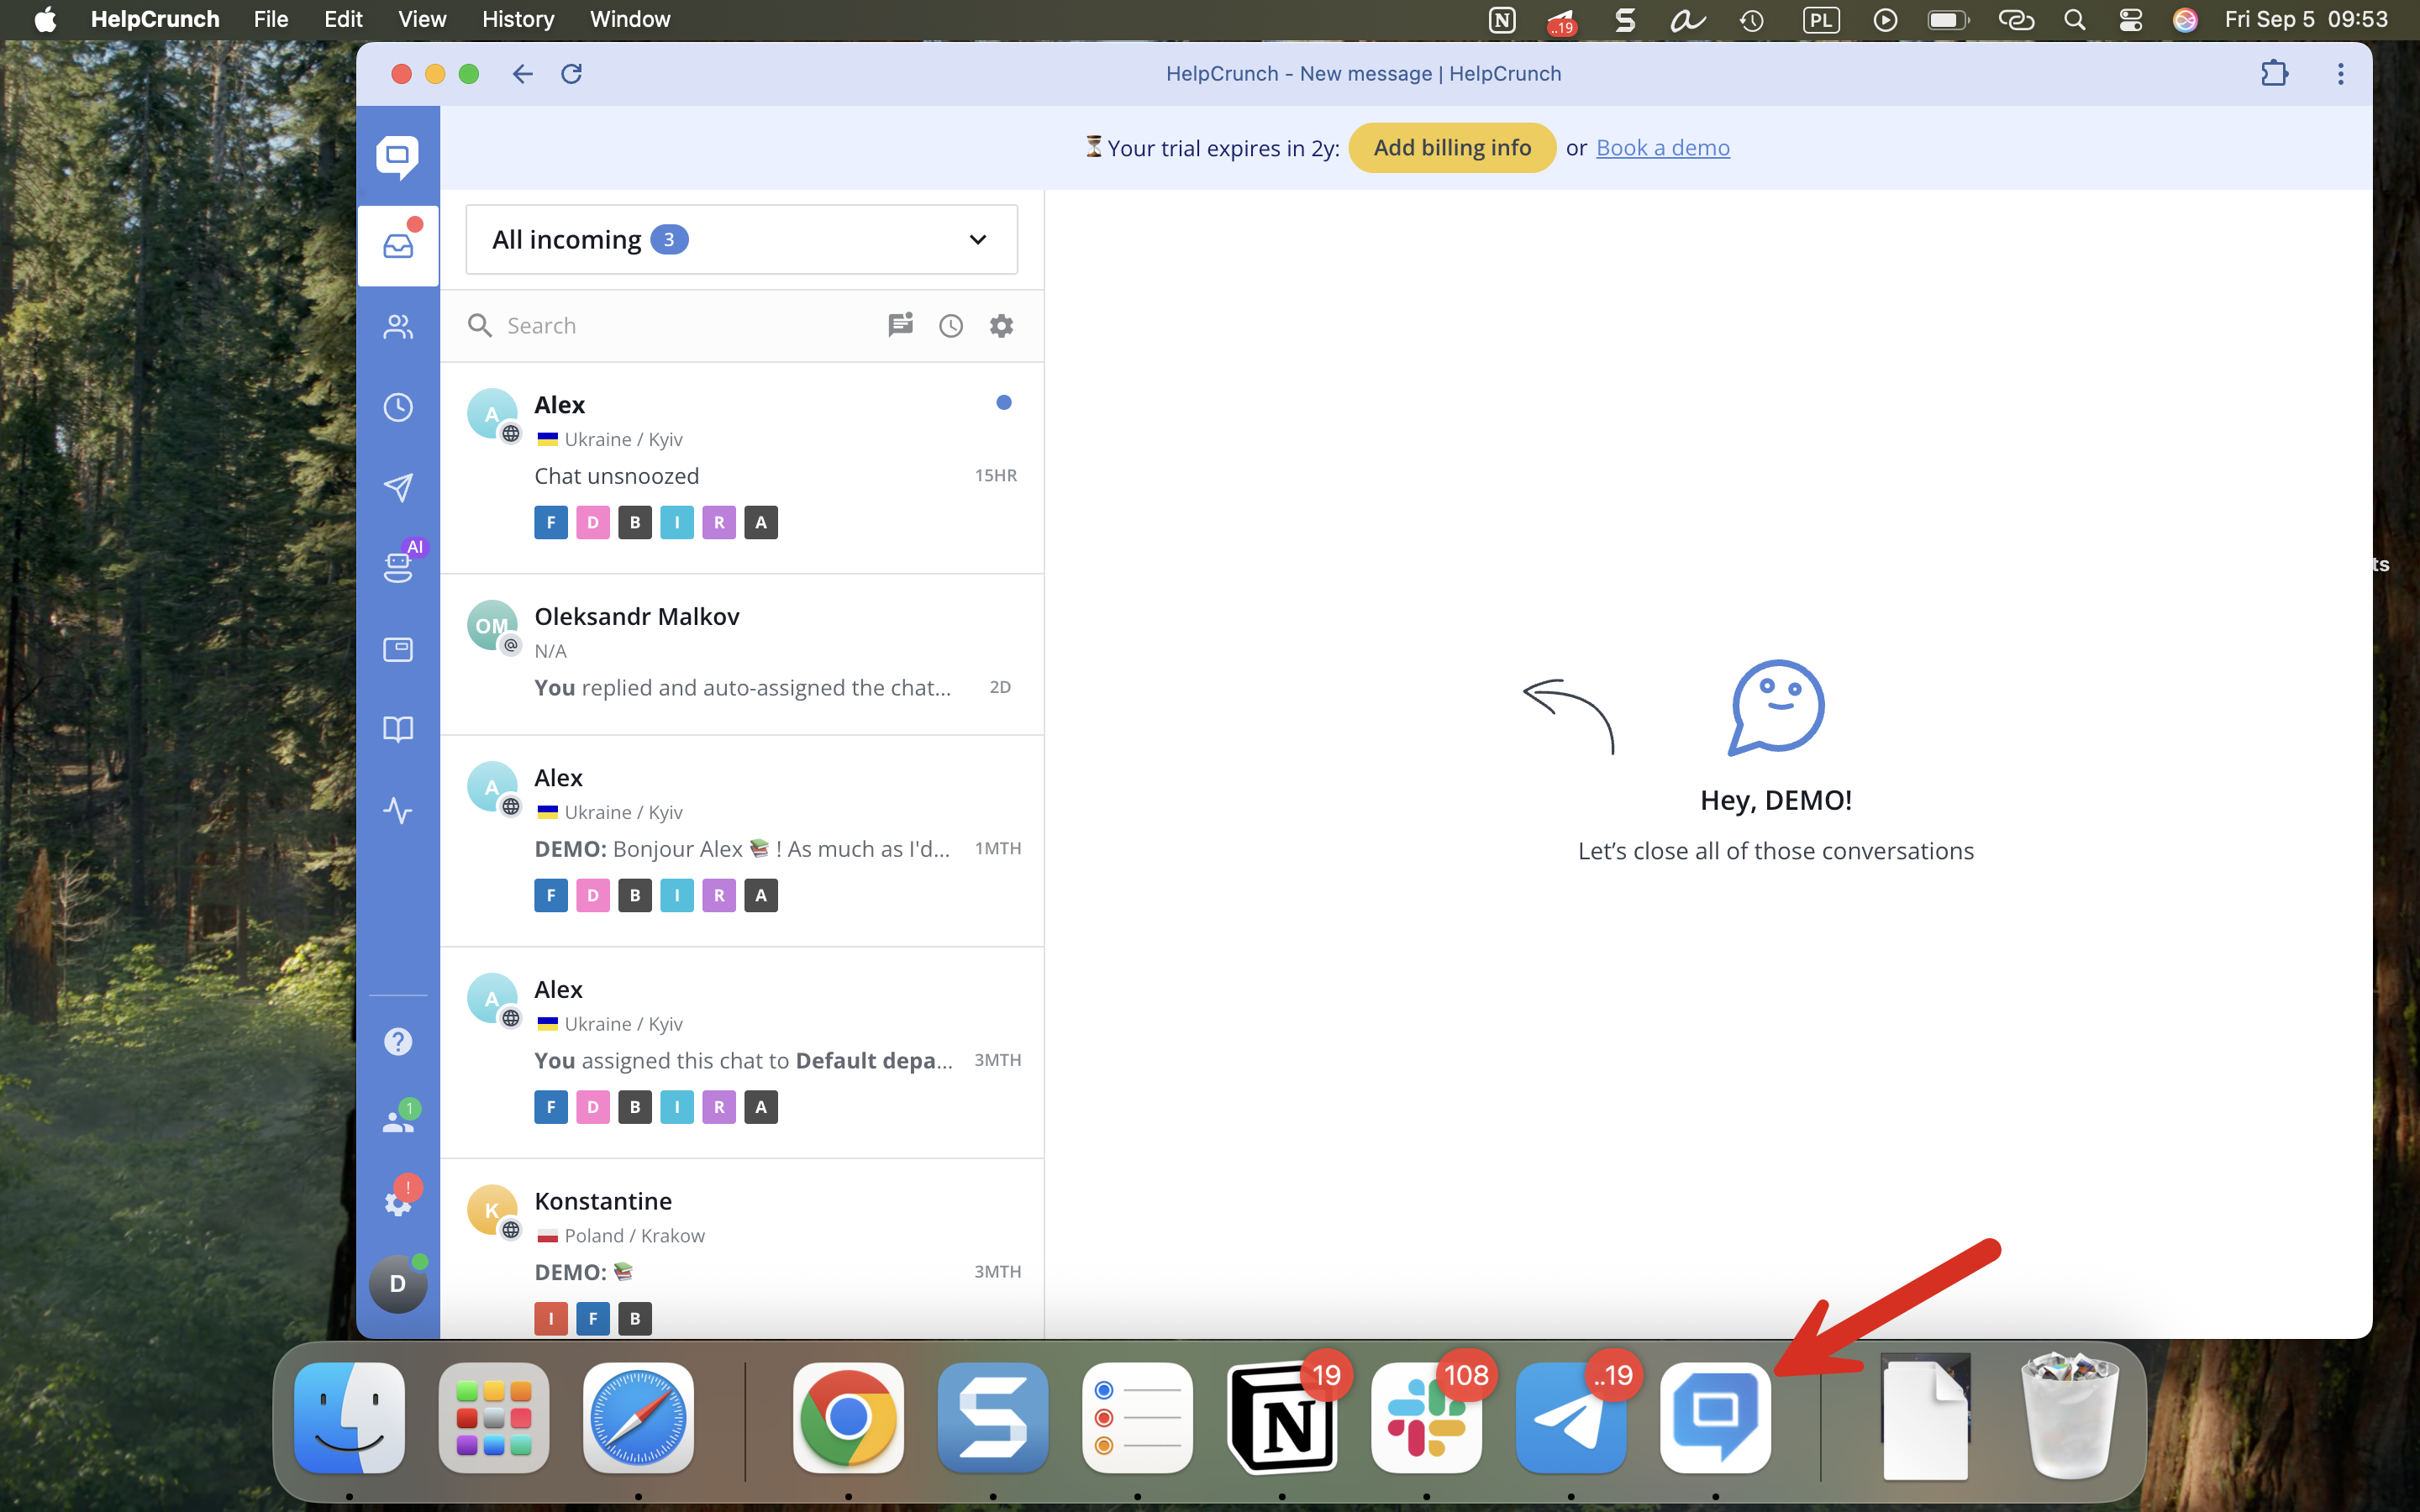Open the HelpCrunch app menu
This screenshot has height=1512, width=2420.
tap(155, 20)
